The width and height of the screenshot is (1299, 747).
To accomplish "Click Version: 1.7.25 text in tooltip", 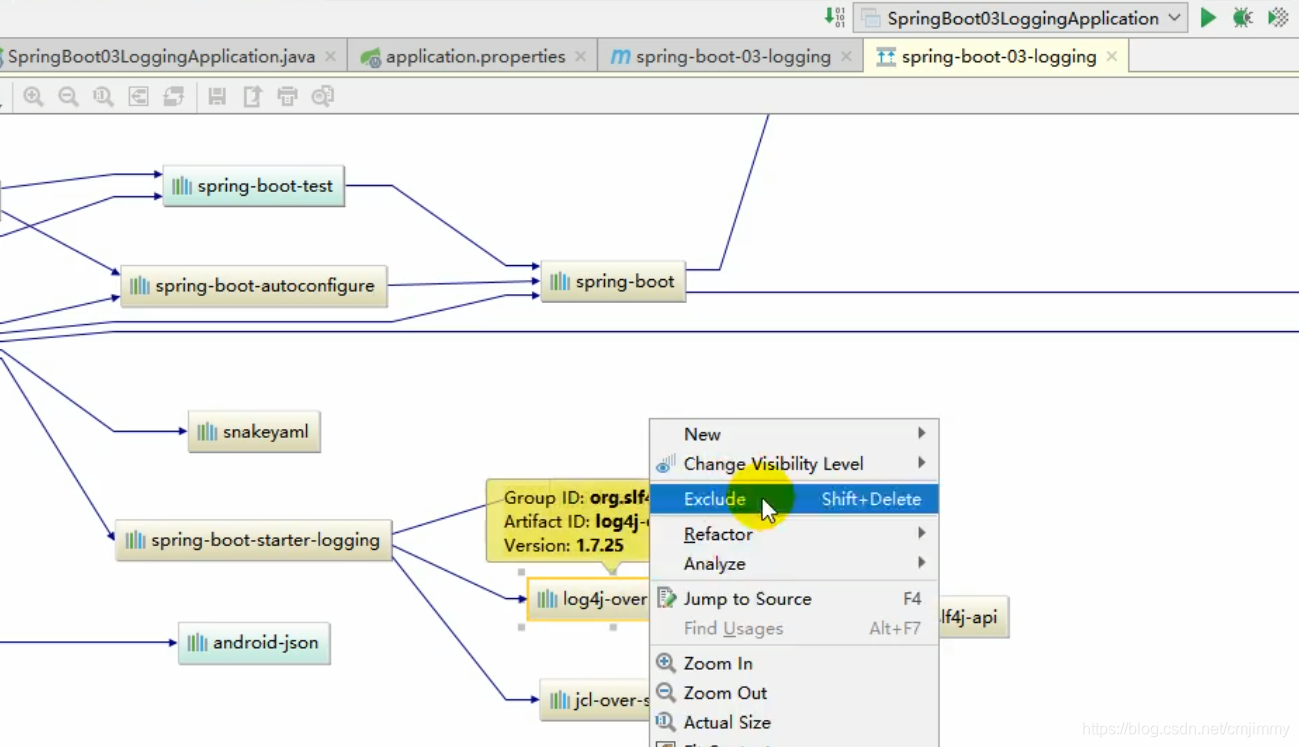I will click(x=564, y=546).
